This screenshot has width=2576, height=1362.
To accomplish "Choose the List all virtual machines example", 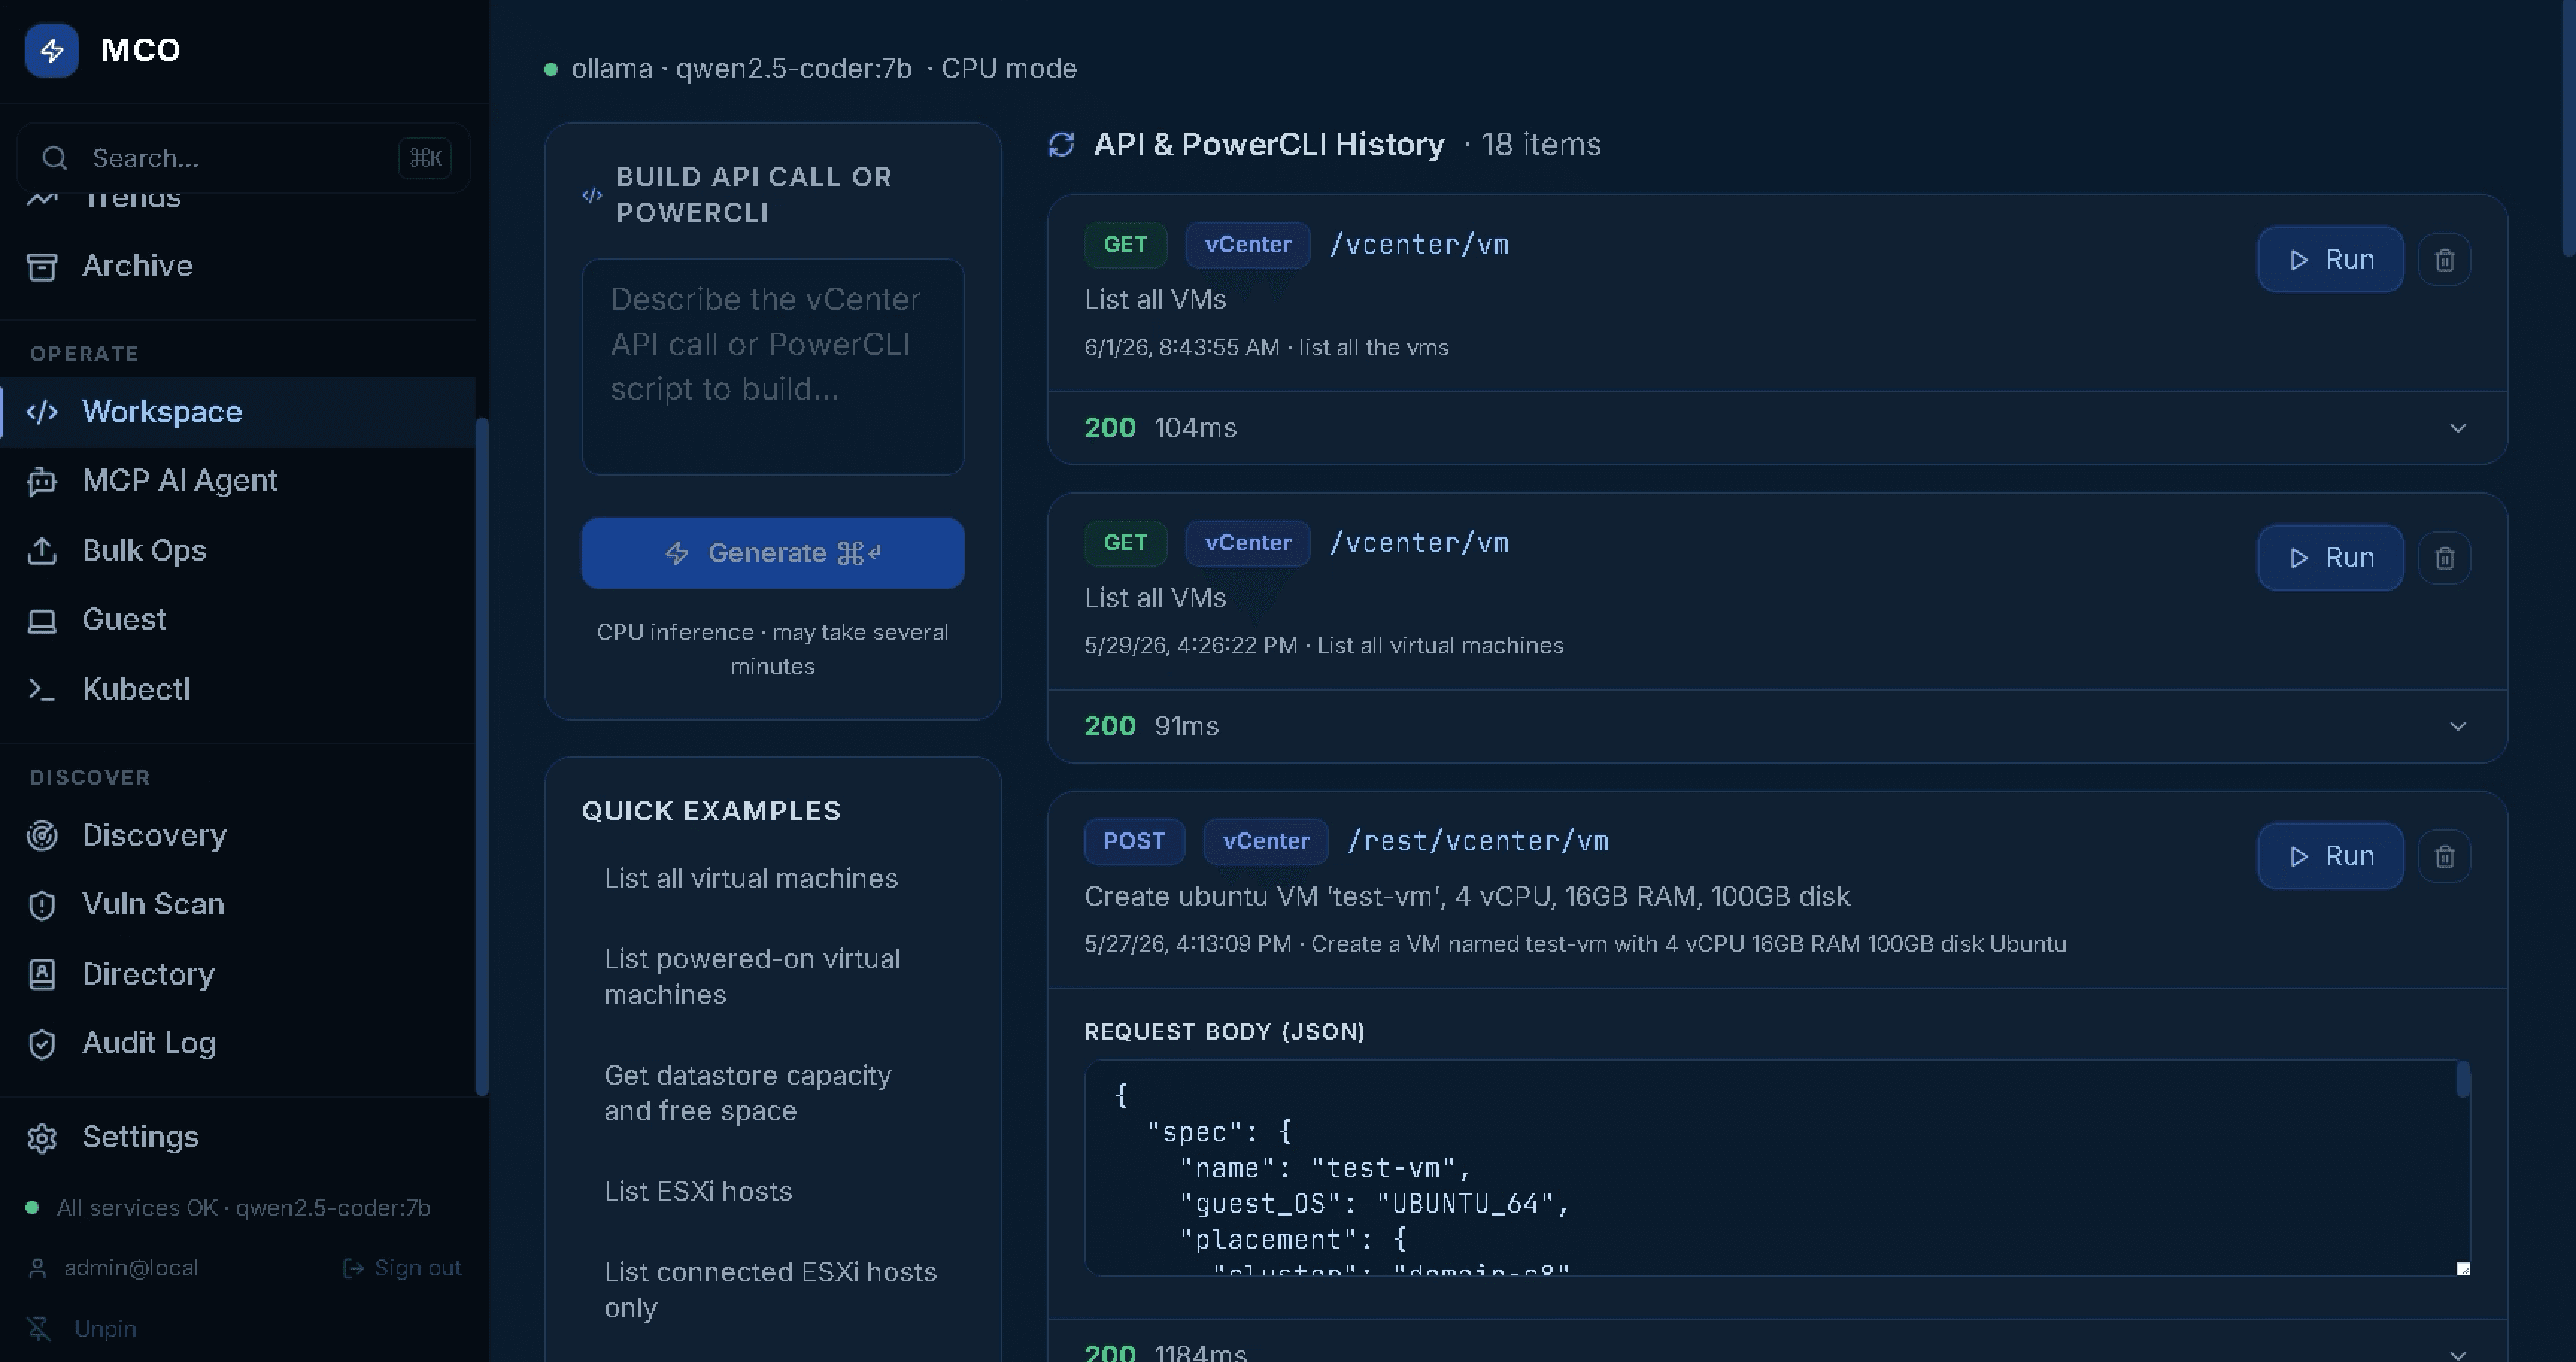I will coord(751,878).
